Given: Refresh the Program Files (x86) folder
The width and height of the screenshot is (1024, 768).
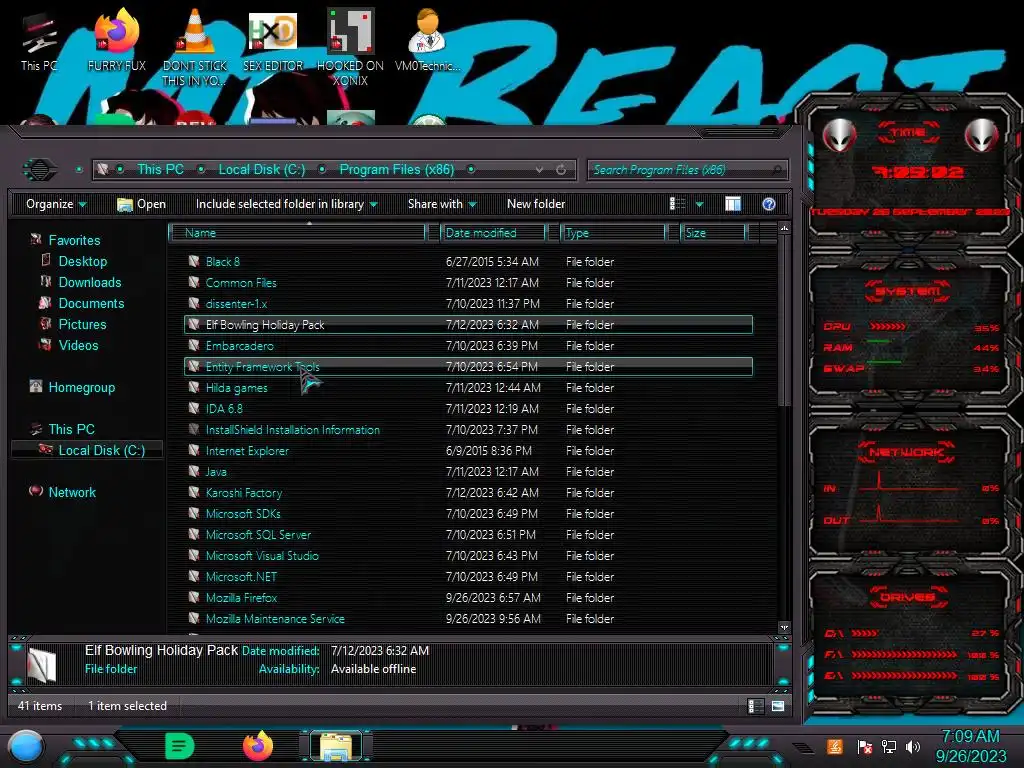Looking at the screenshot, I should [x=561, y=170].
